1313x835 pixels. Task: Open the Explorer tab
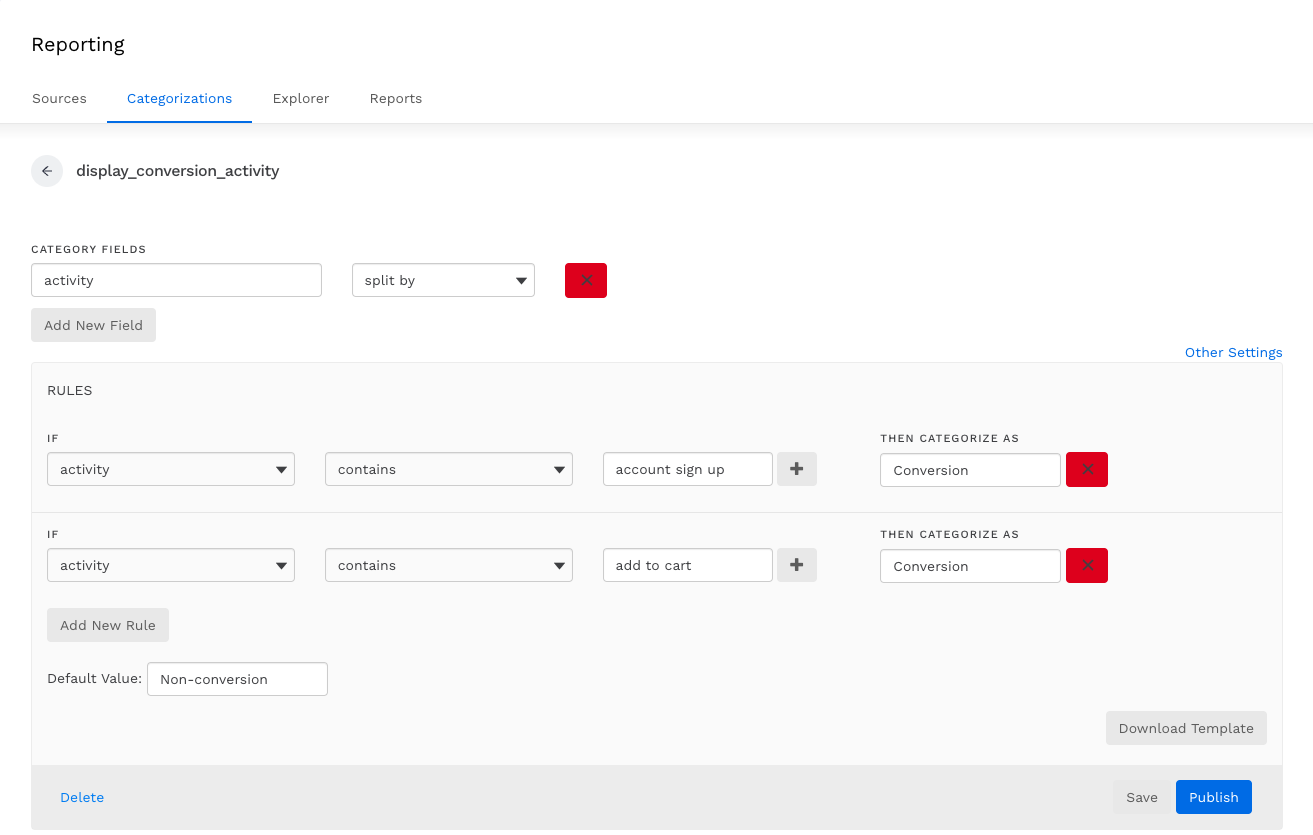(x=301, y=99)
